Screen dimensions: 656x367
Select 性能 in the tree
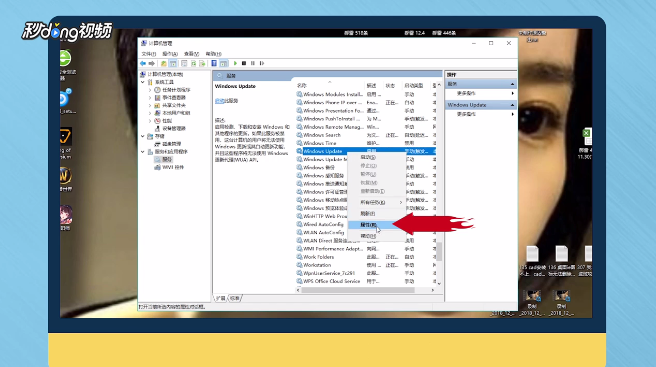pos(167,121)
